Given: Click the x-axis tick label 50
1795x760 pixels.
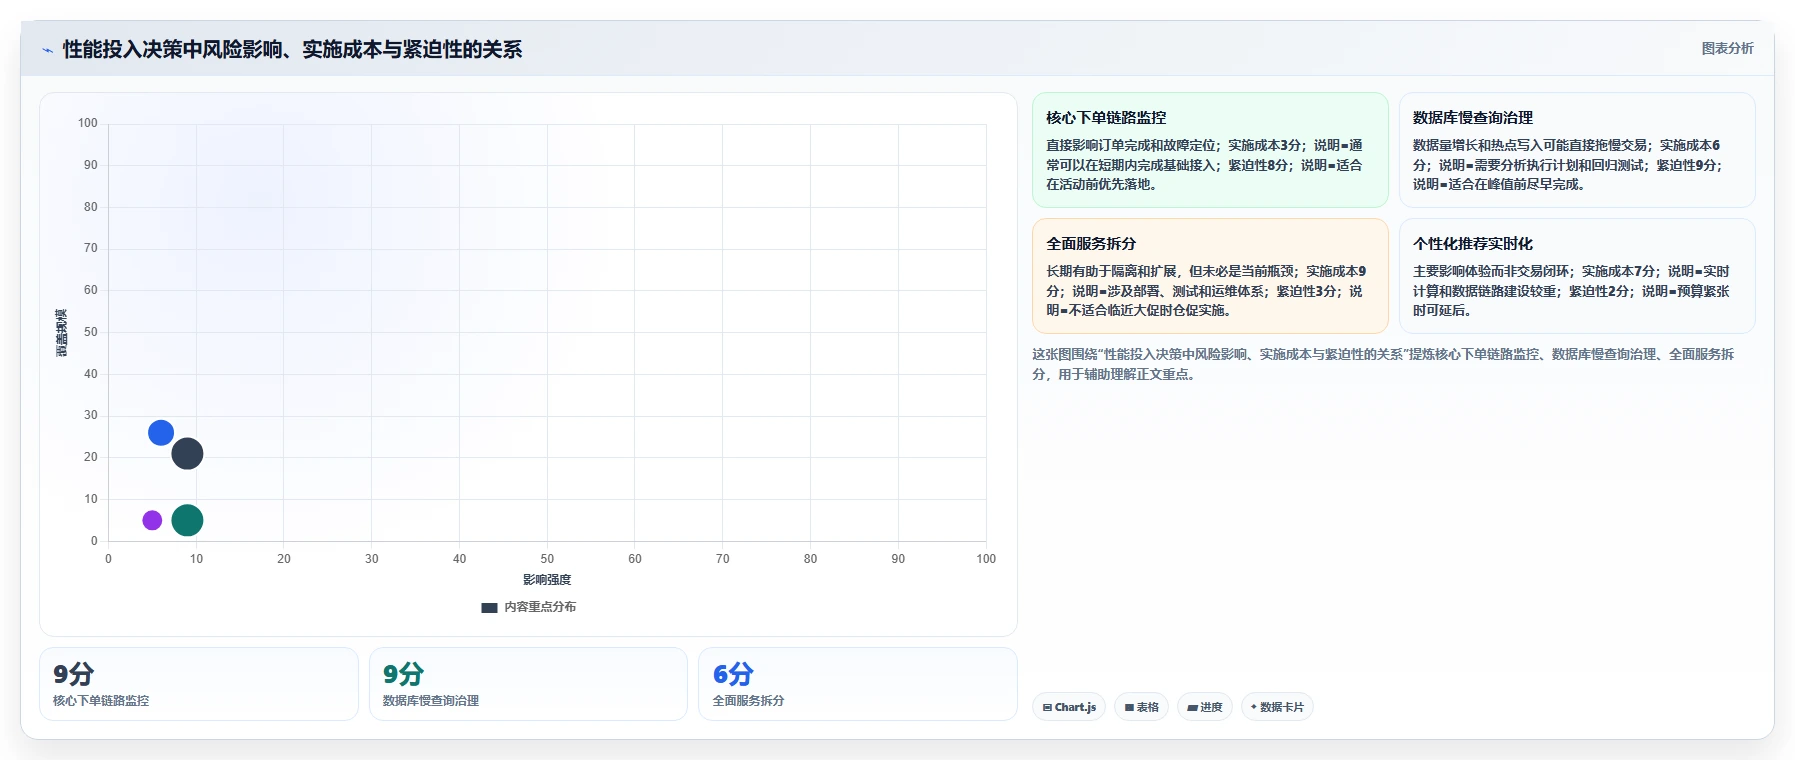Looking at the screenshot, I should pos(547,559).
